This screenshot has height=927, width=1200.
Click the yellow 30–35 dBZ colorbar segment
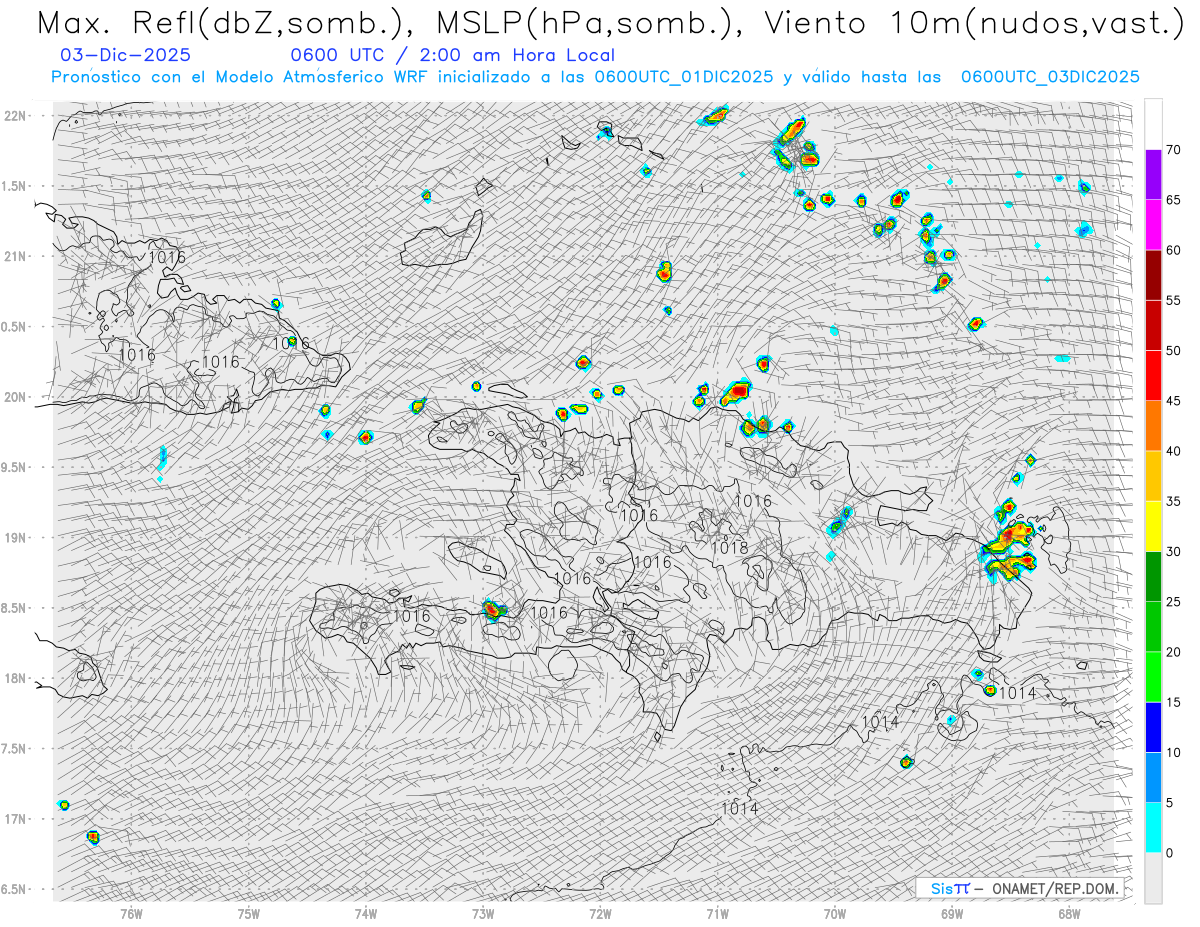(x=1153, y=526)
